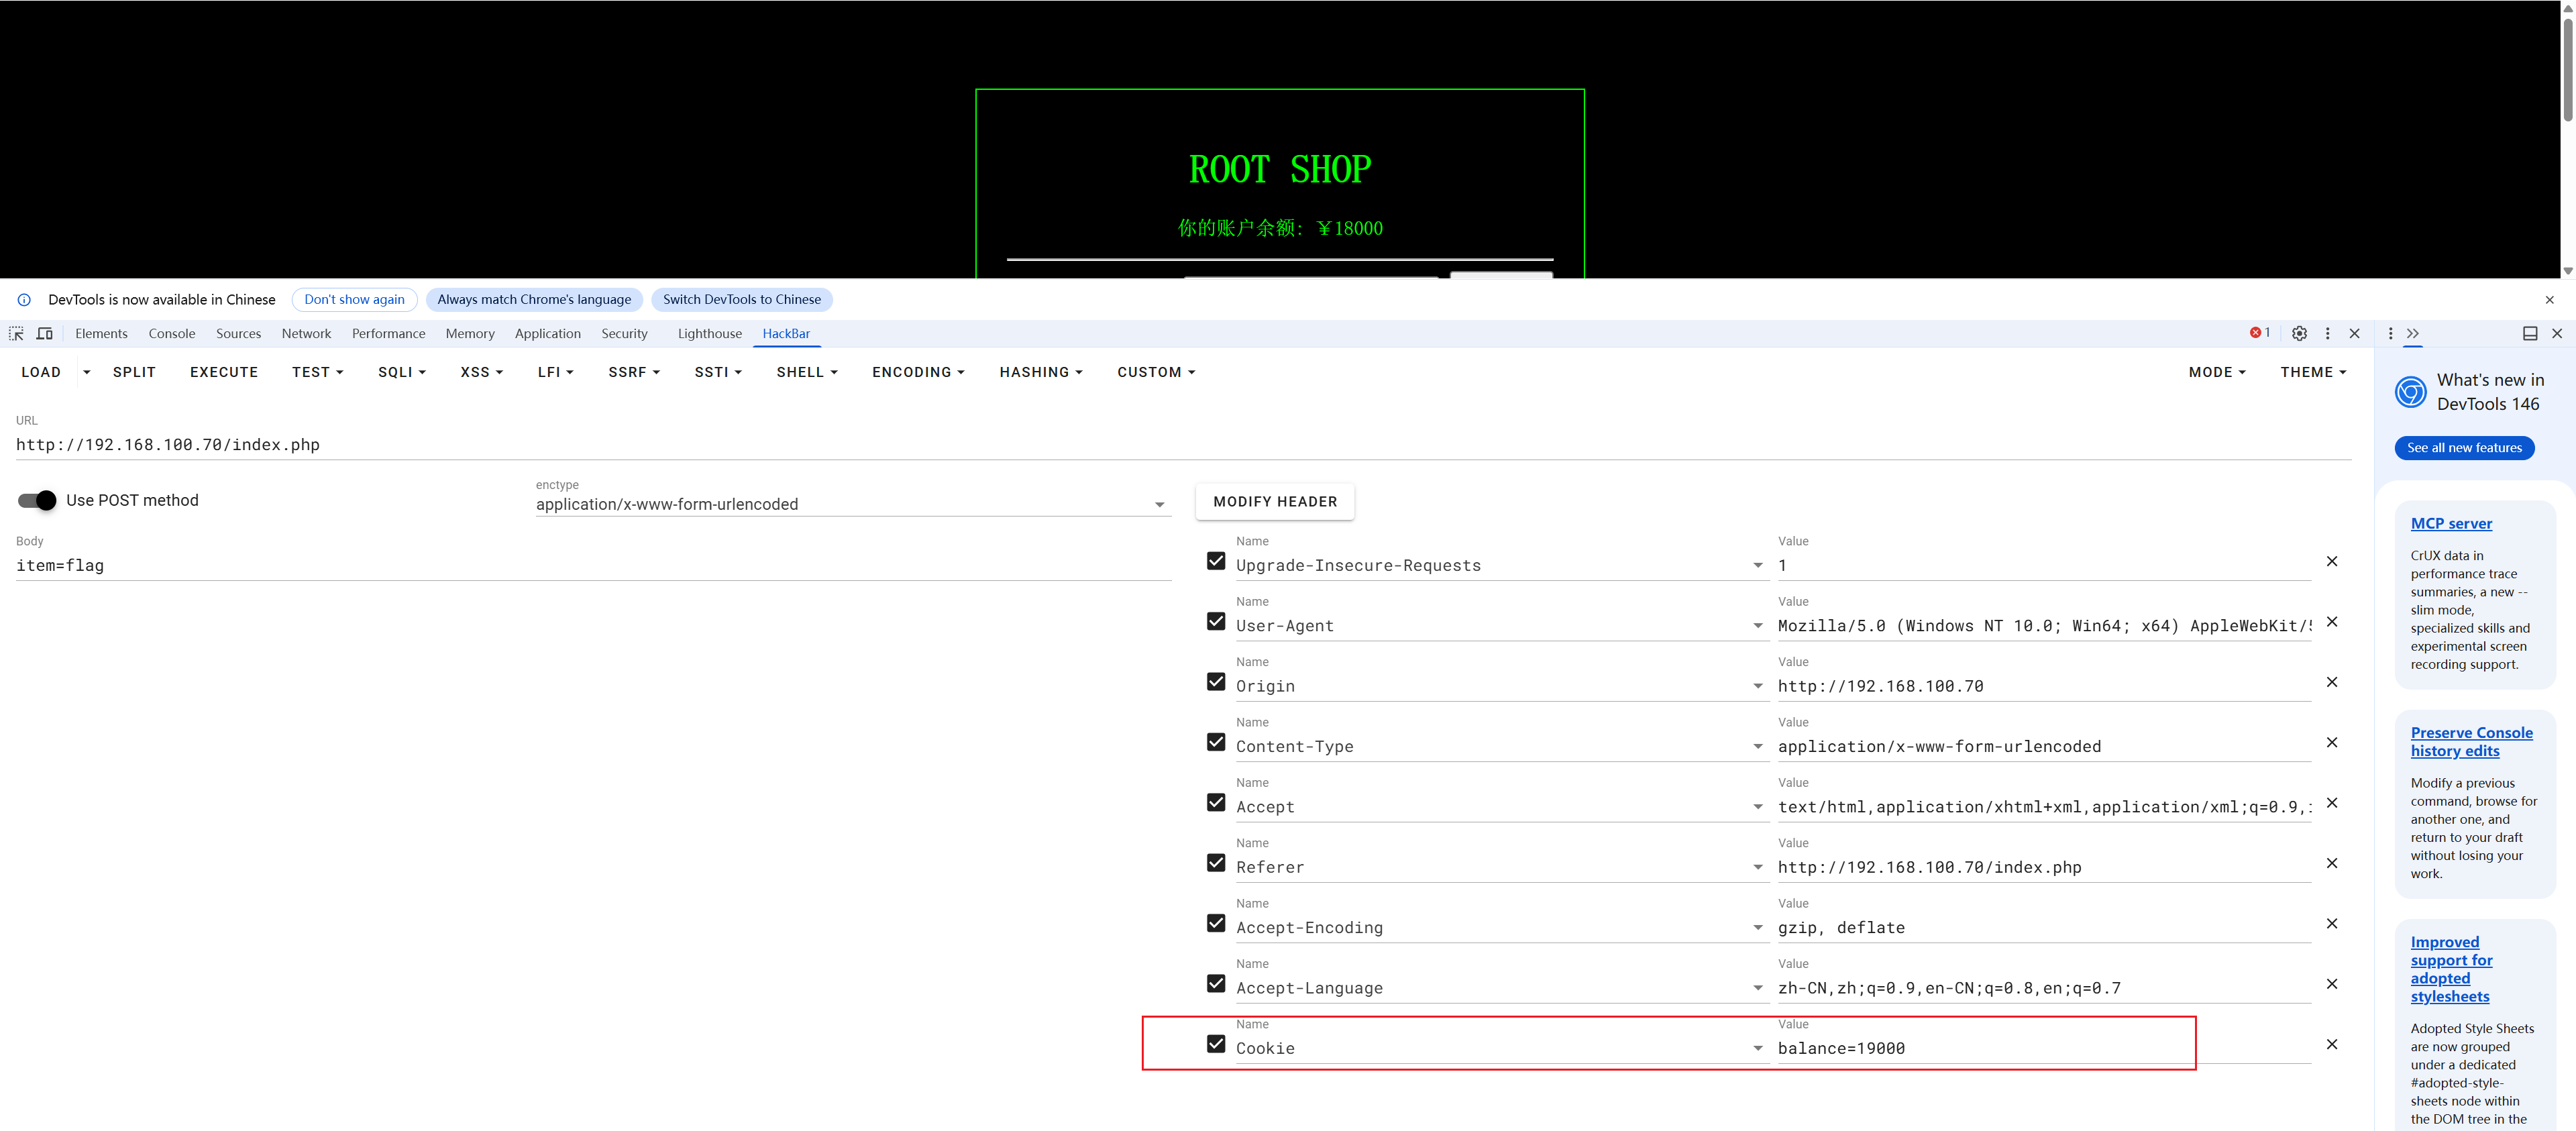Remove the Cookie header row

(2331, 1044)
